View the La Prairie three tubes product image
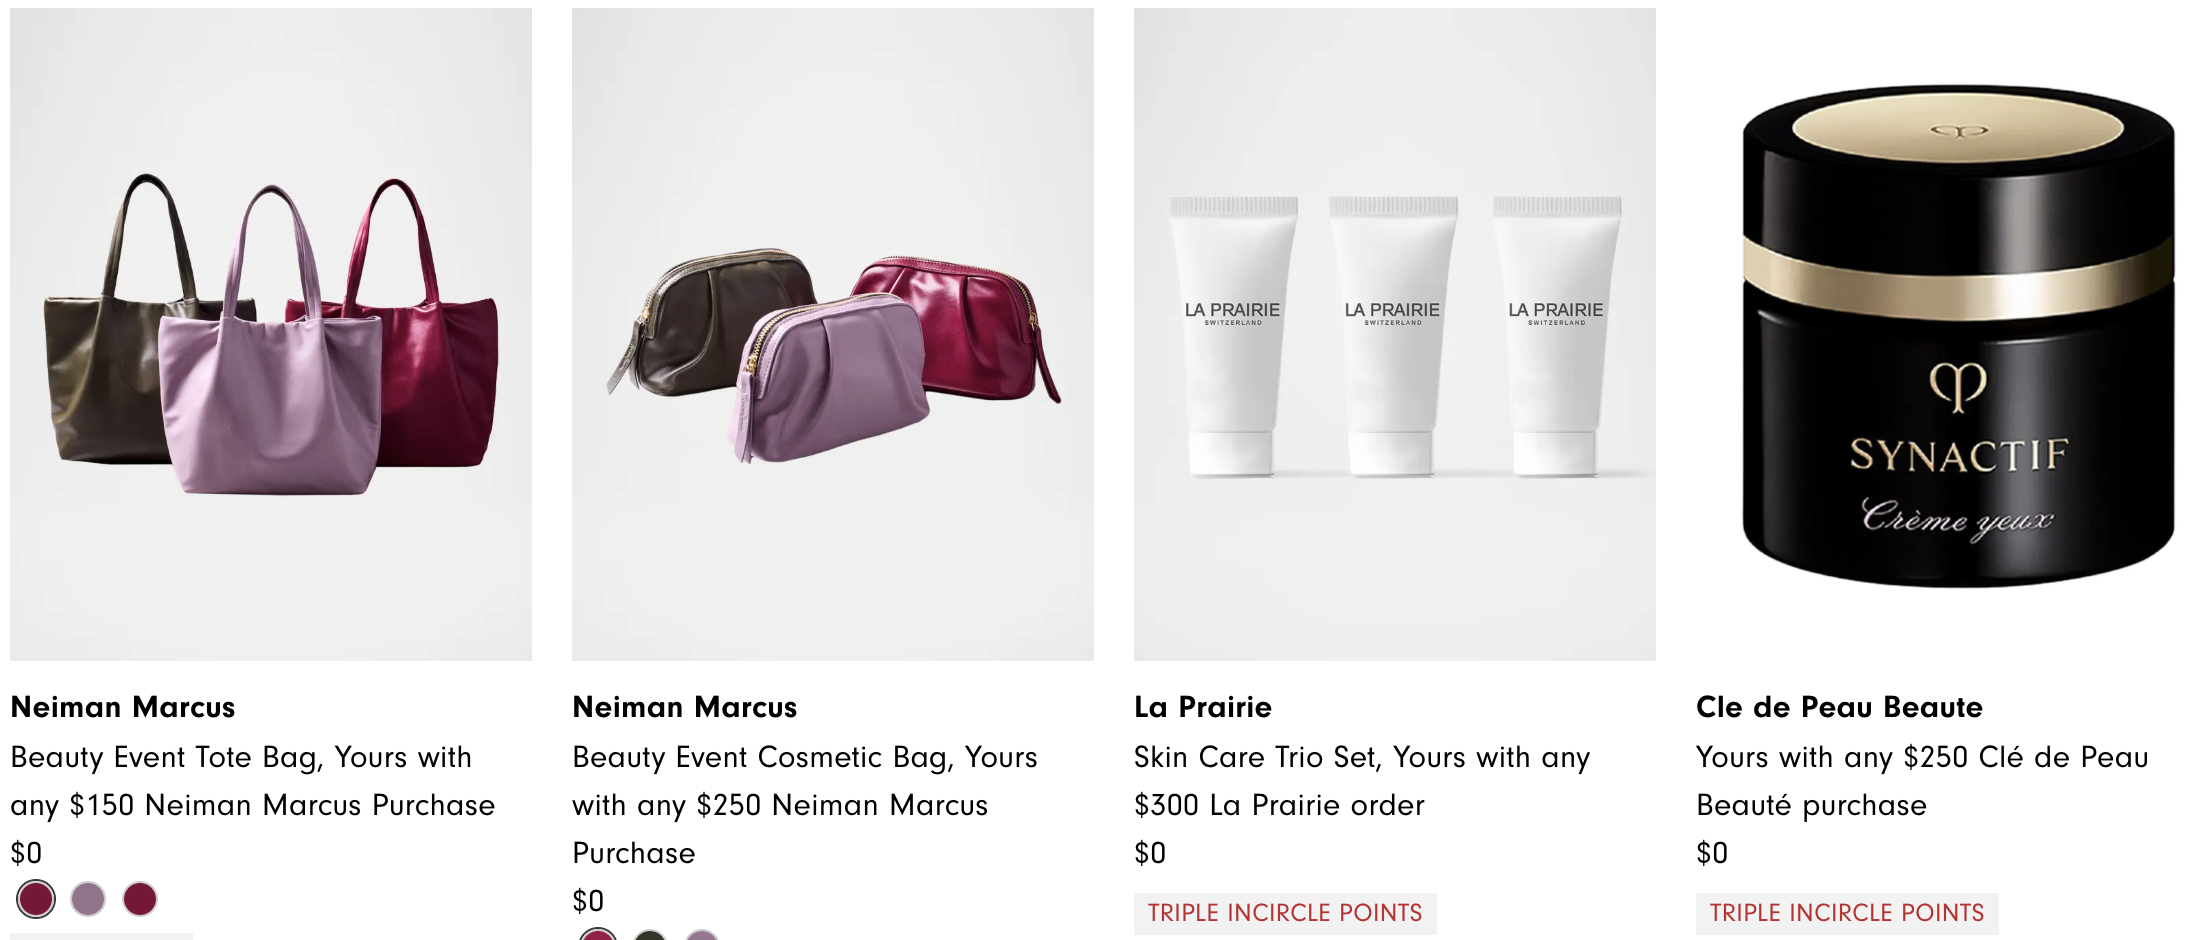2194x940 pixels. pyautogui.click(x=1395, y=334)
